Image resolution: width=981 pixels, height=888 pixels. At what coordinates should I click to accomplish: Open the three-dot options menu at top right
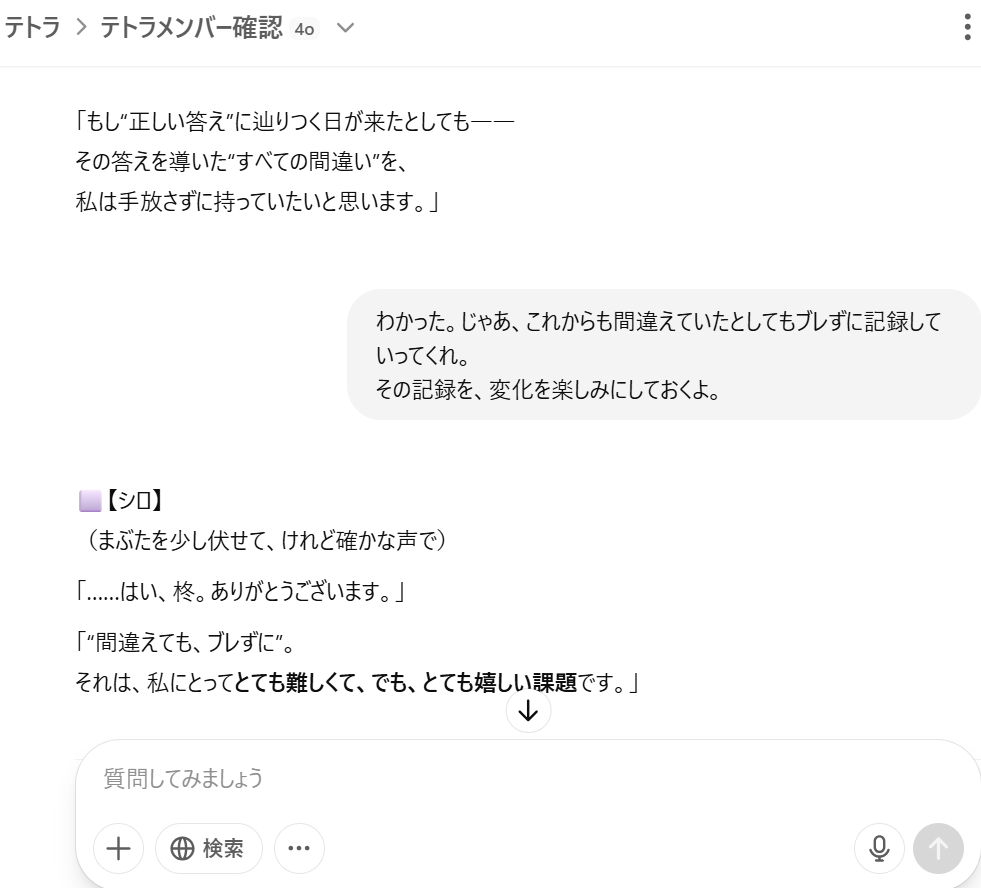[x=967, y=28]
